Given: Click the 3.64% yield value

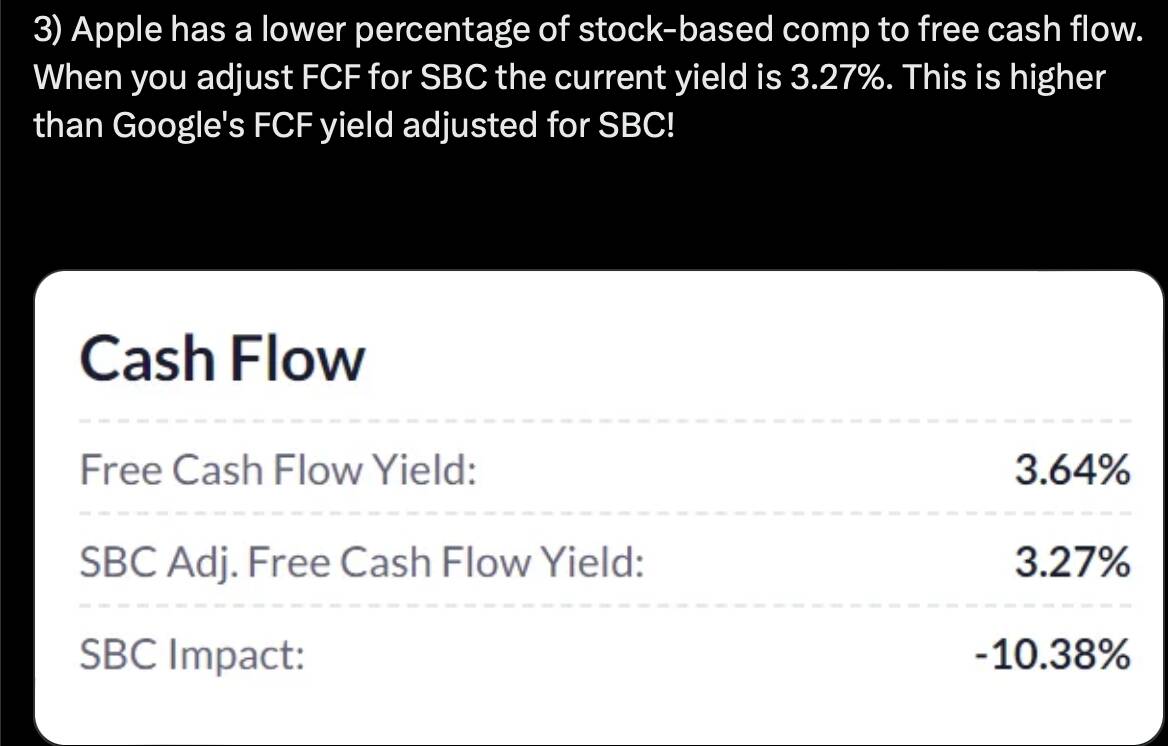Looking at the screenshot, I should (x=1073, y=470).
